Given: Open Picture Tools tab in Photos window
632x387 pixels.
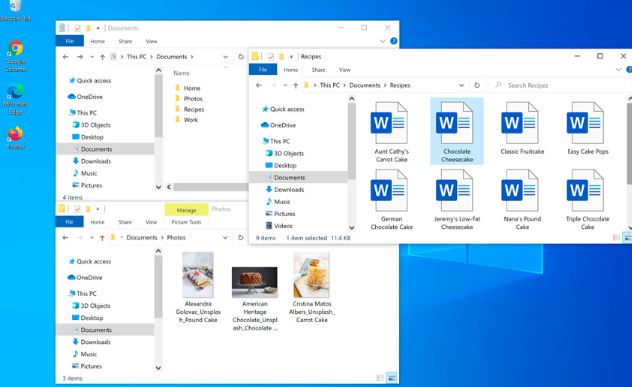Looking at the screenshot, I should (186, 222).
